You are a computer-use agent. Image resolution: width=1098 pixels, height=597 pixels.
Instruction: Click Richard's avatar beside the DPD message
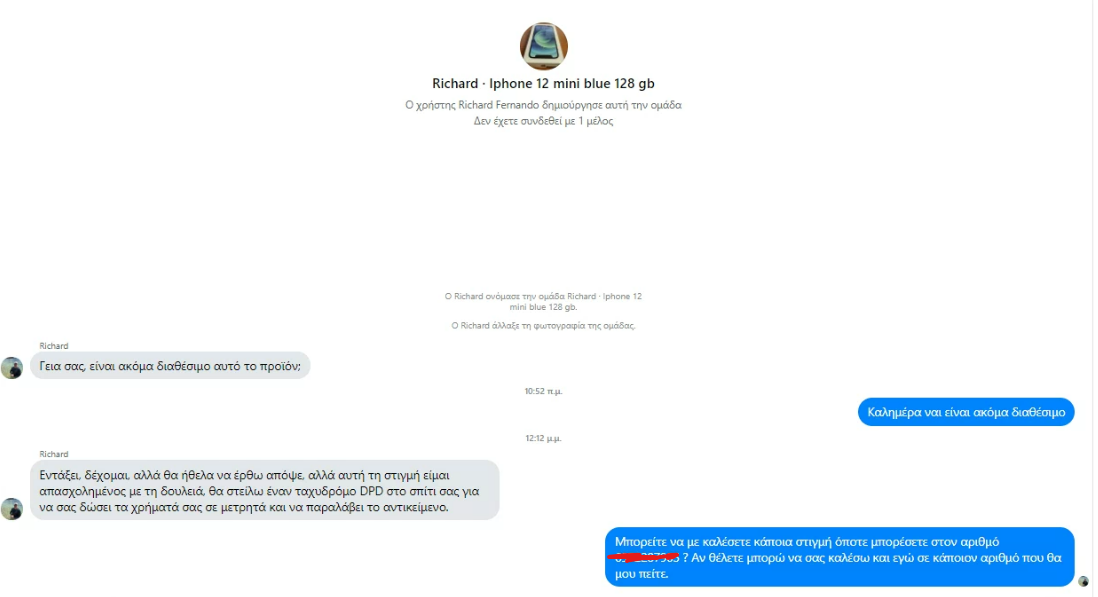[12, 509]
